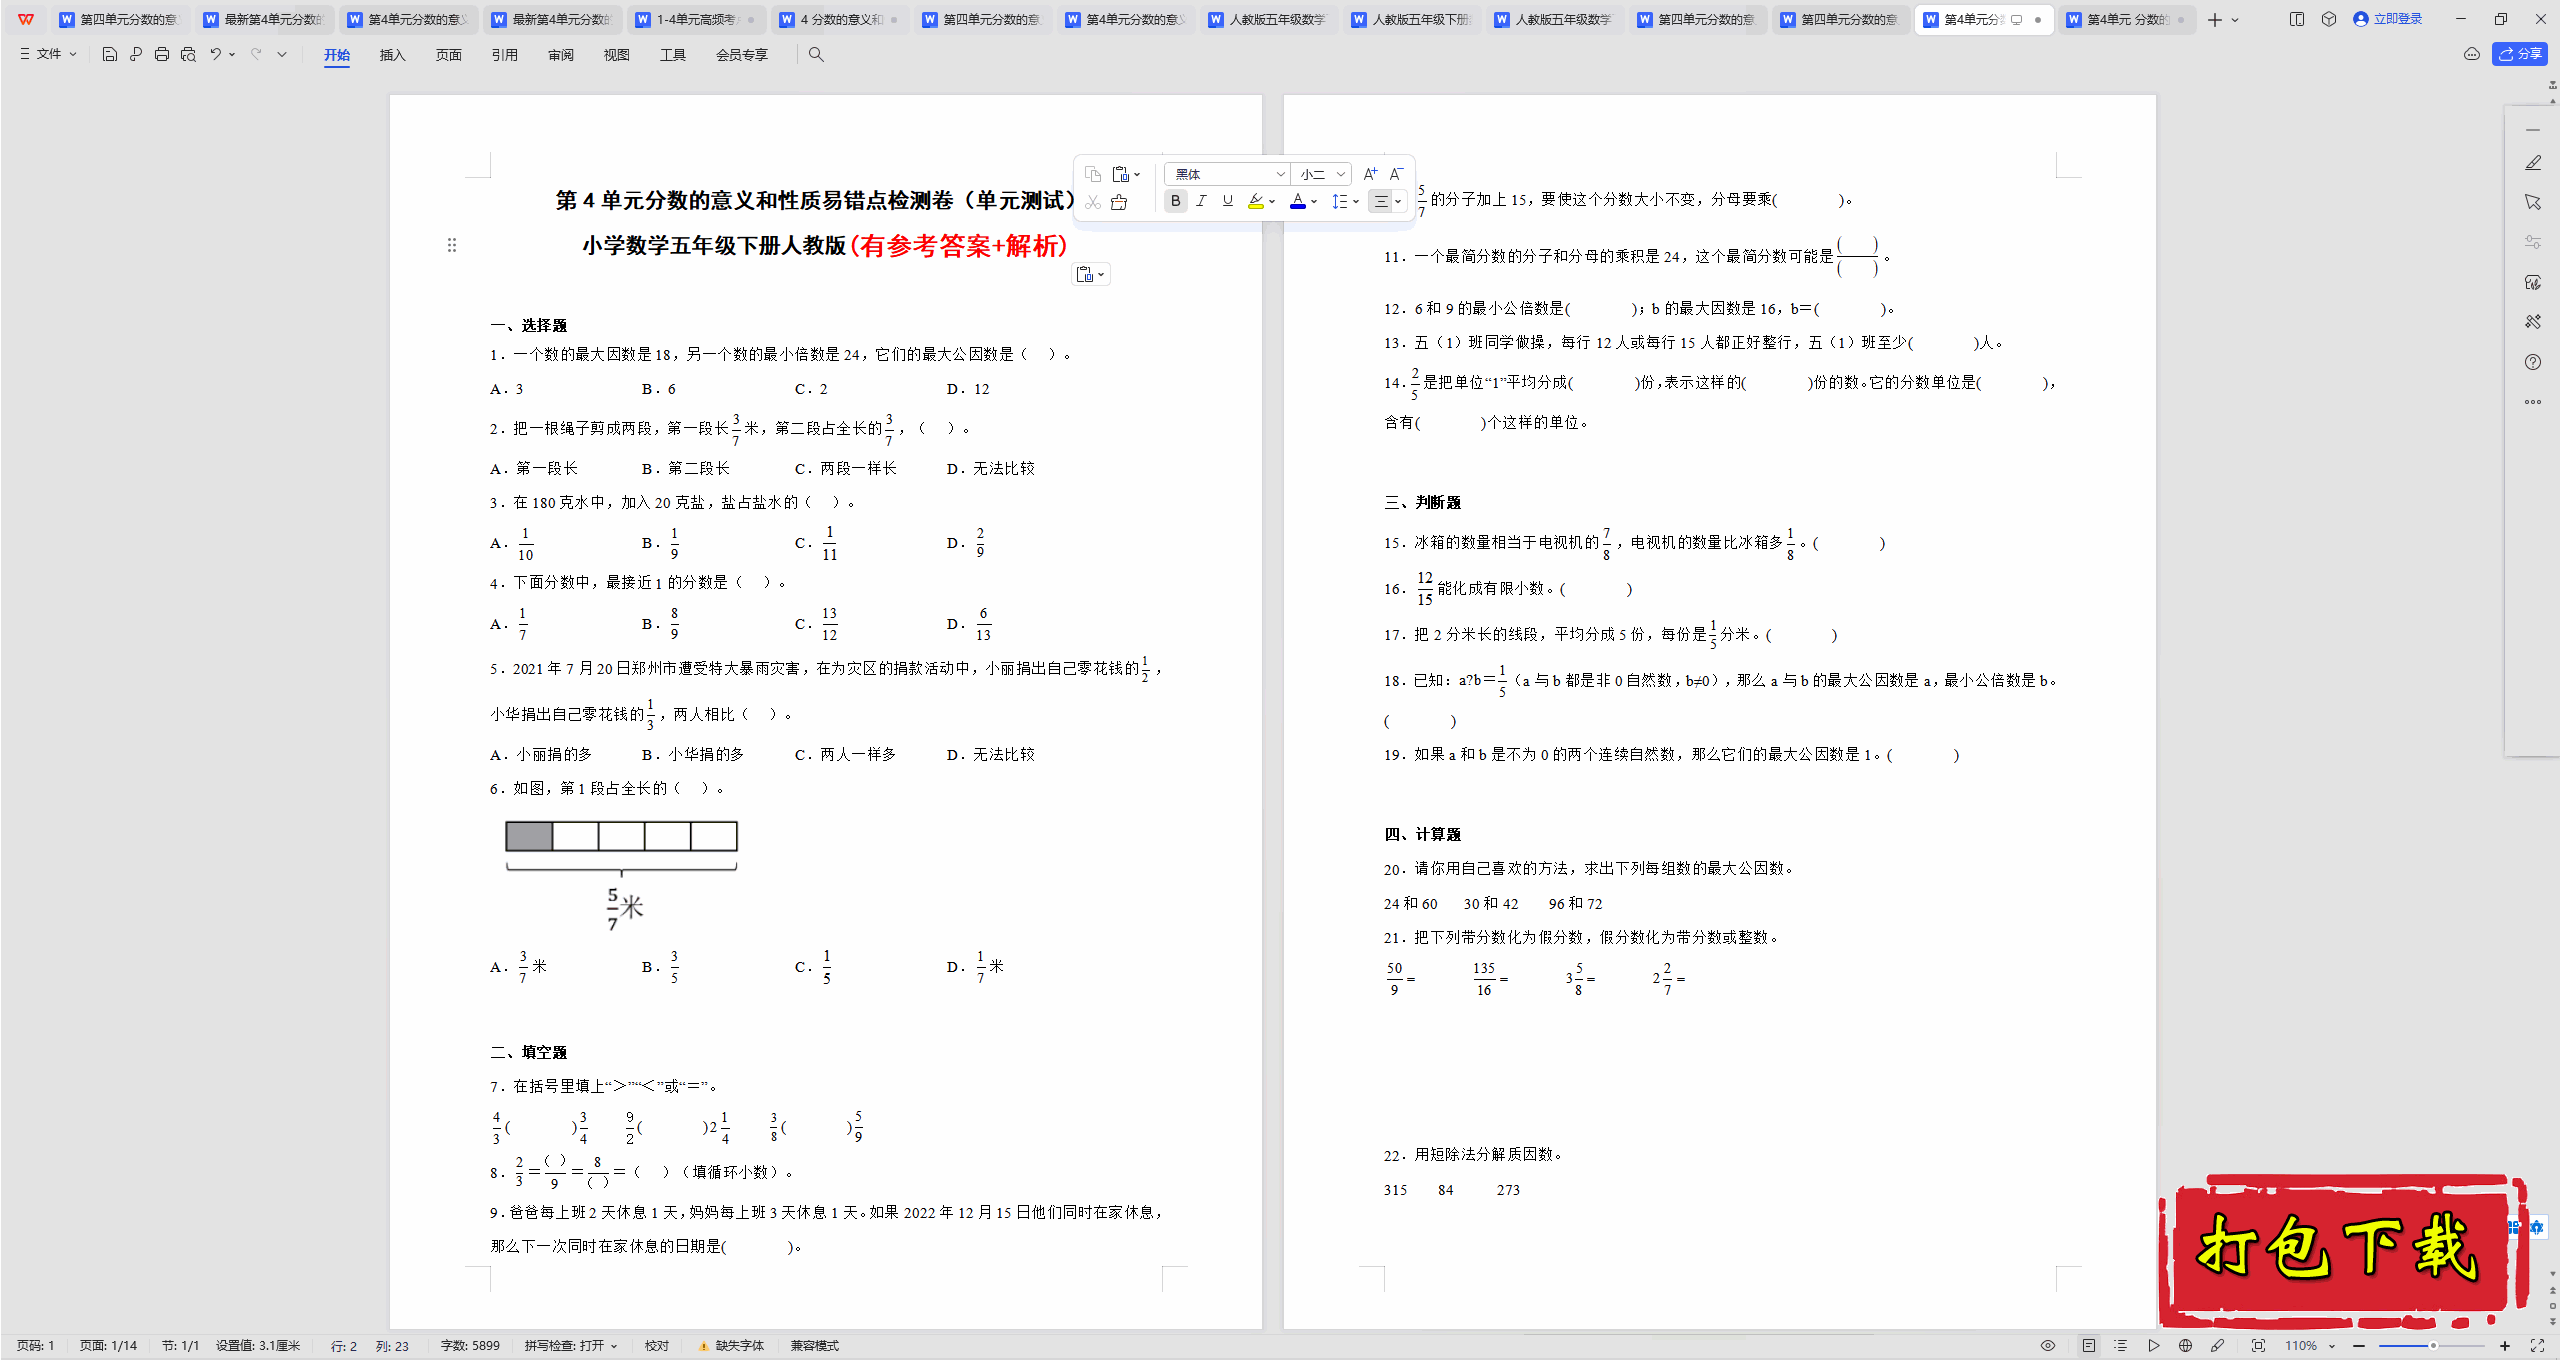Open the WPS home logo tab
This screenshot has height=1360, width=2560.
pyautogui.click(x=26, y=19)
